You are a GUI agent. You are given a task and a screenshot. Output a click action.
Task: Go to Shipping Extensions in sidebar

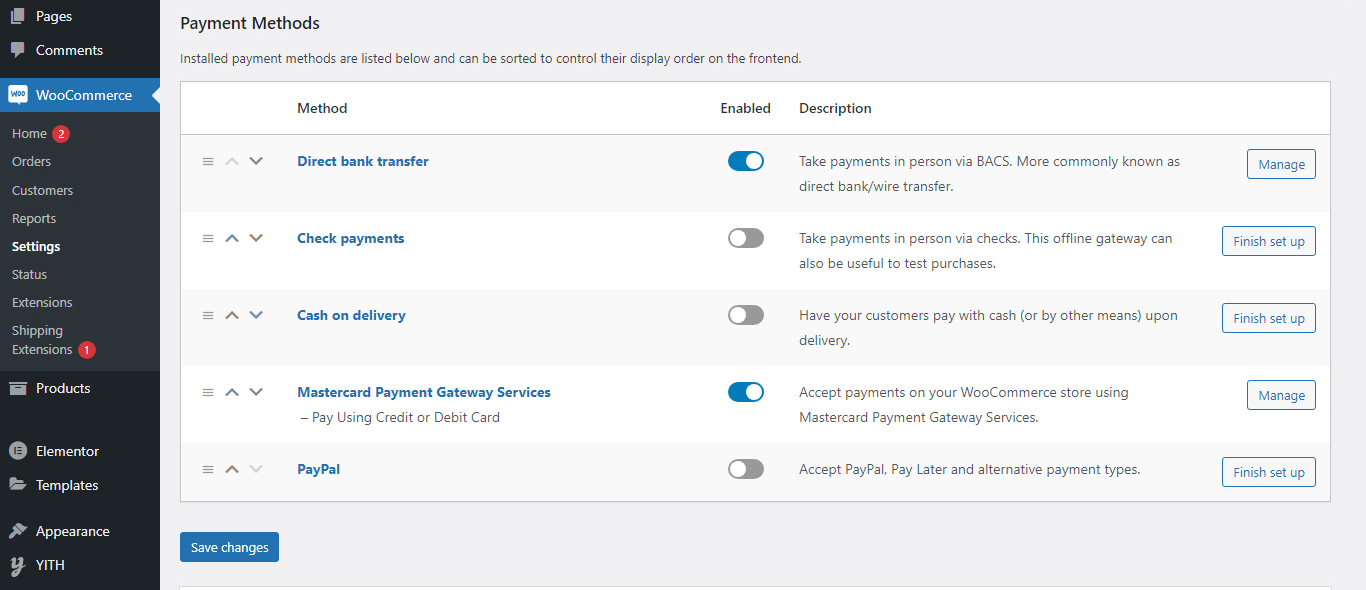(x=42, y=340)
